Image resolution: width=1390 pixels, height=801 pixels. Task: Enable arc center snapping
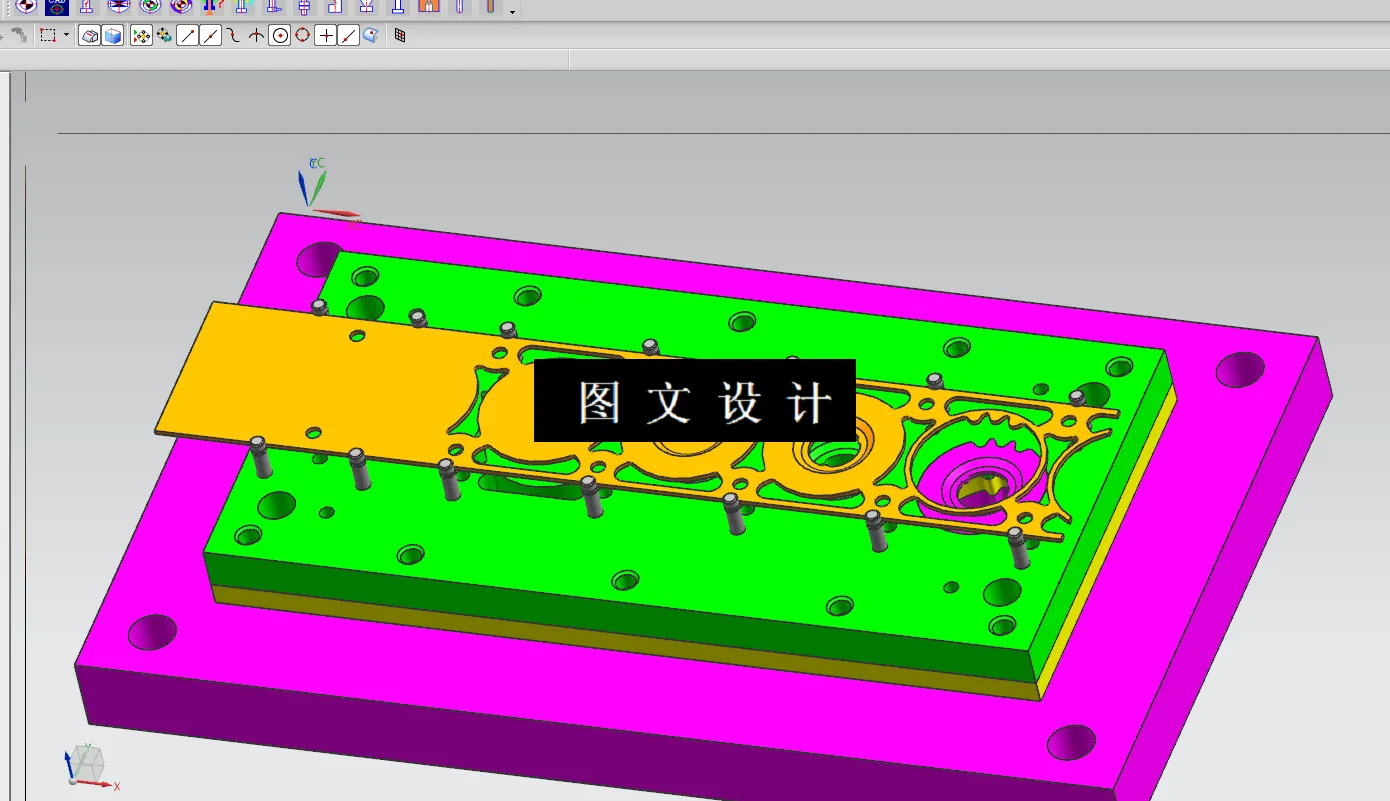[280, 35]
